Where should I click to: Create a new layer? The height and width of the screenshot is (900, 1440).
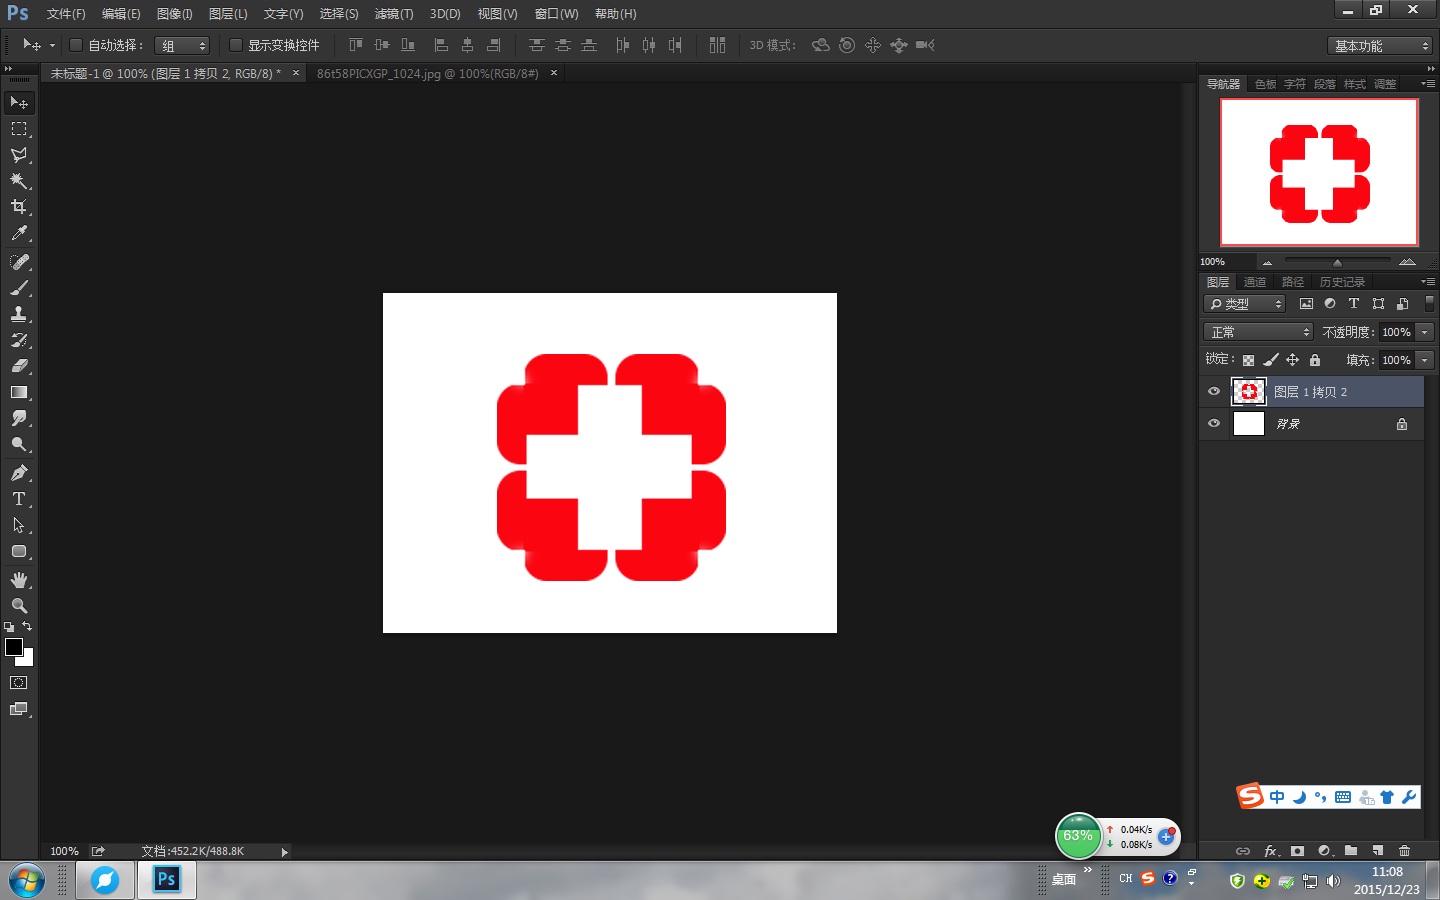point(1378,851)
